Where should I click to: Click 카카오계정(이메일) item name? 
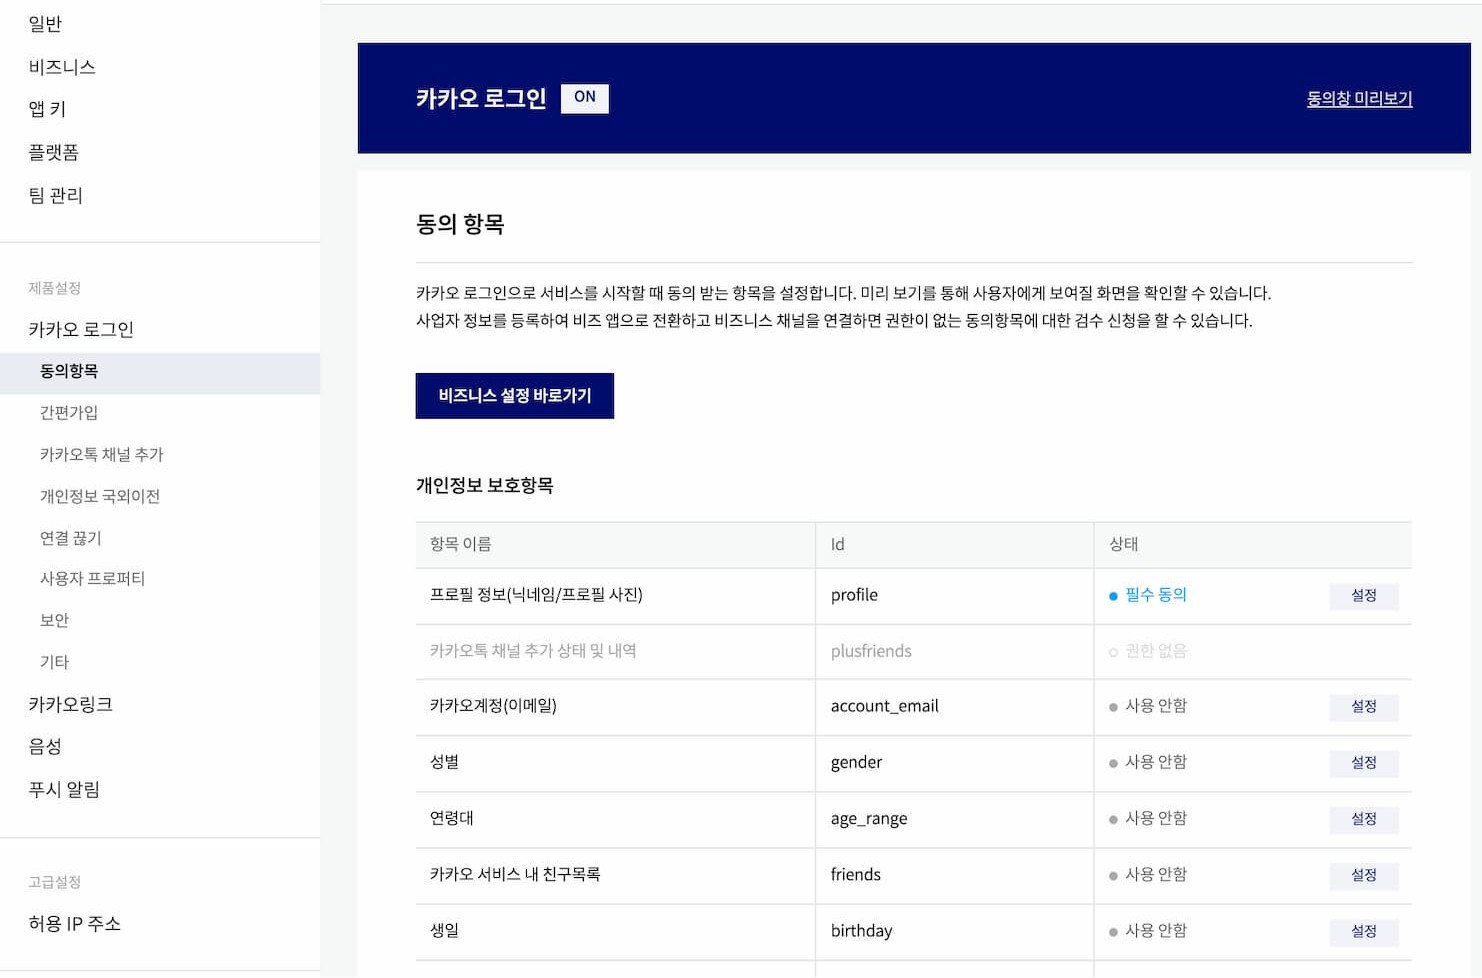coord(493,706)
